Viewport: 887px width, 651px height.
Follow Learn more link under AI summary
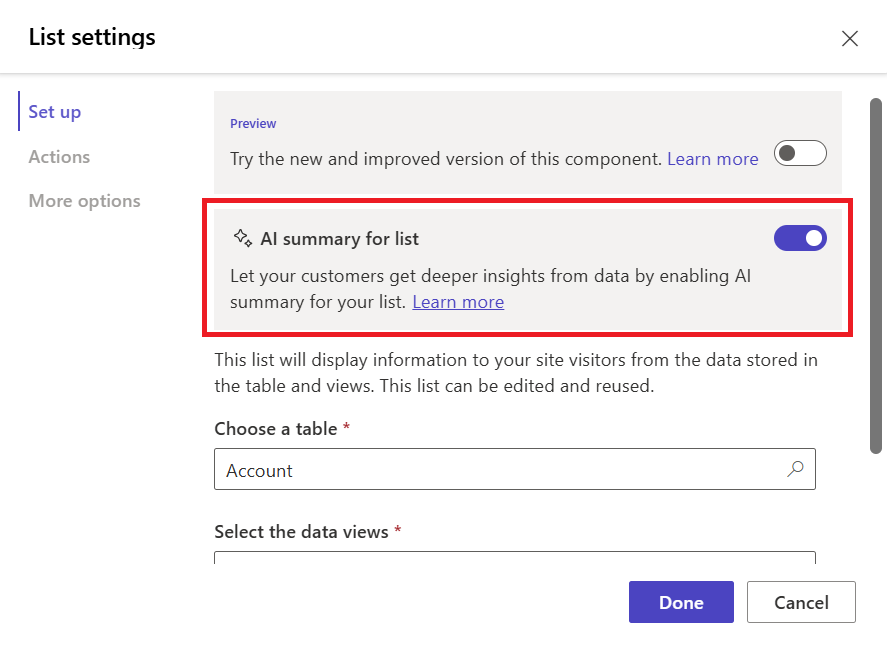[458, 302]
